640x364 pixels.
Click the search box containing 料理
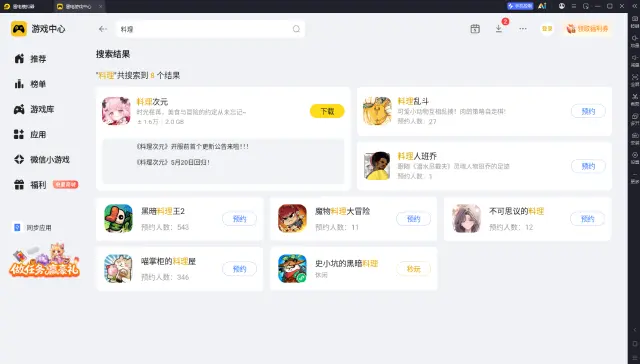210,29
